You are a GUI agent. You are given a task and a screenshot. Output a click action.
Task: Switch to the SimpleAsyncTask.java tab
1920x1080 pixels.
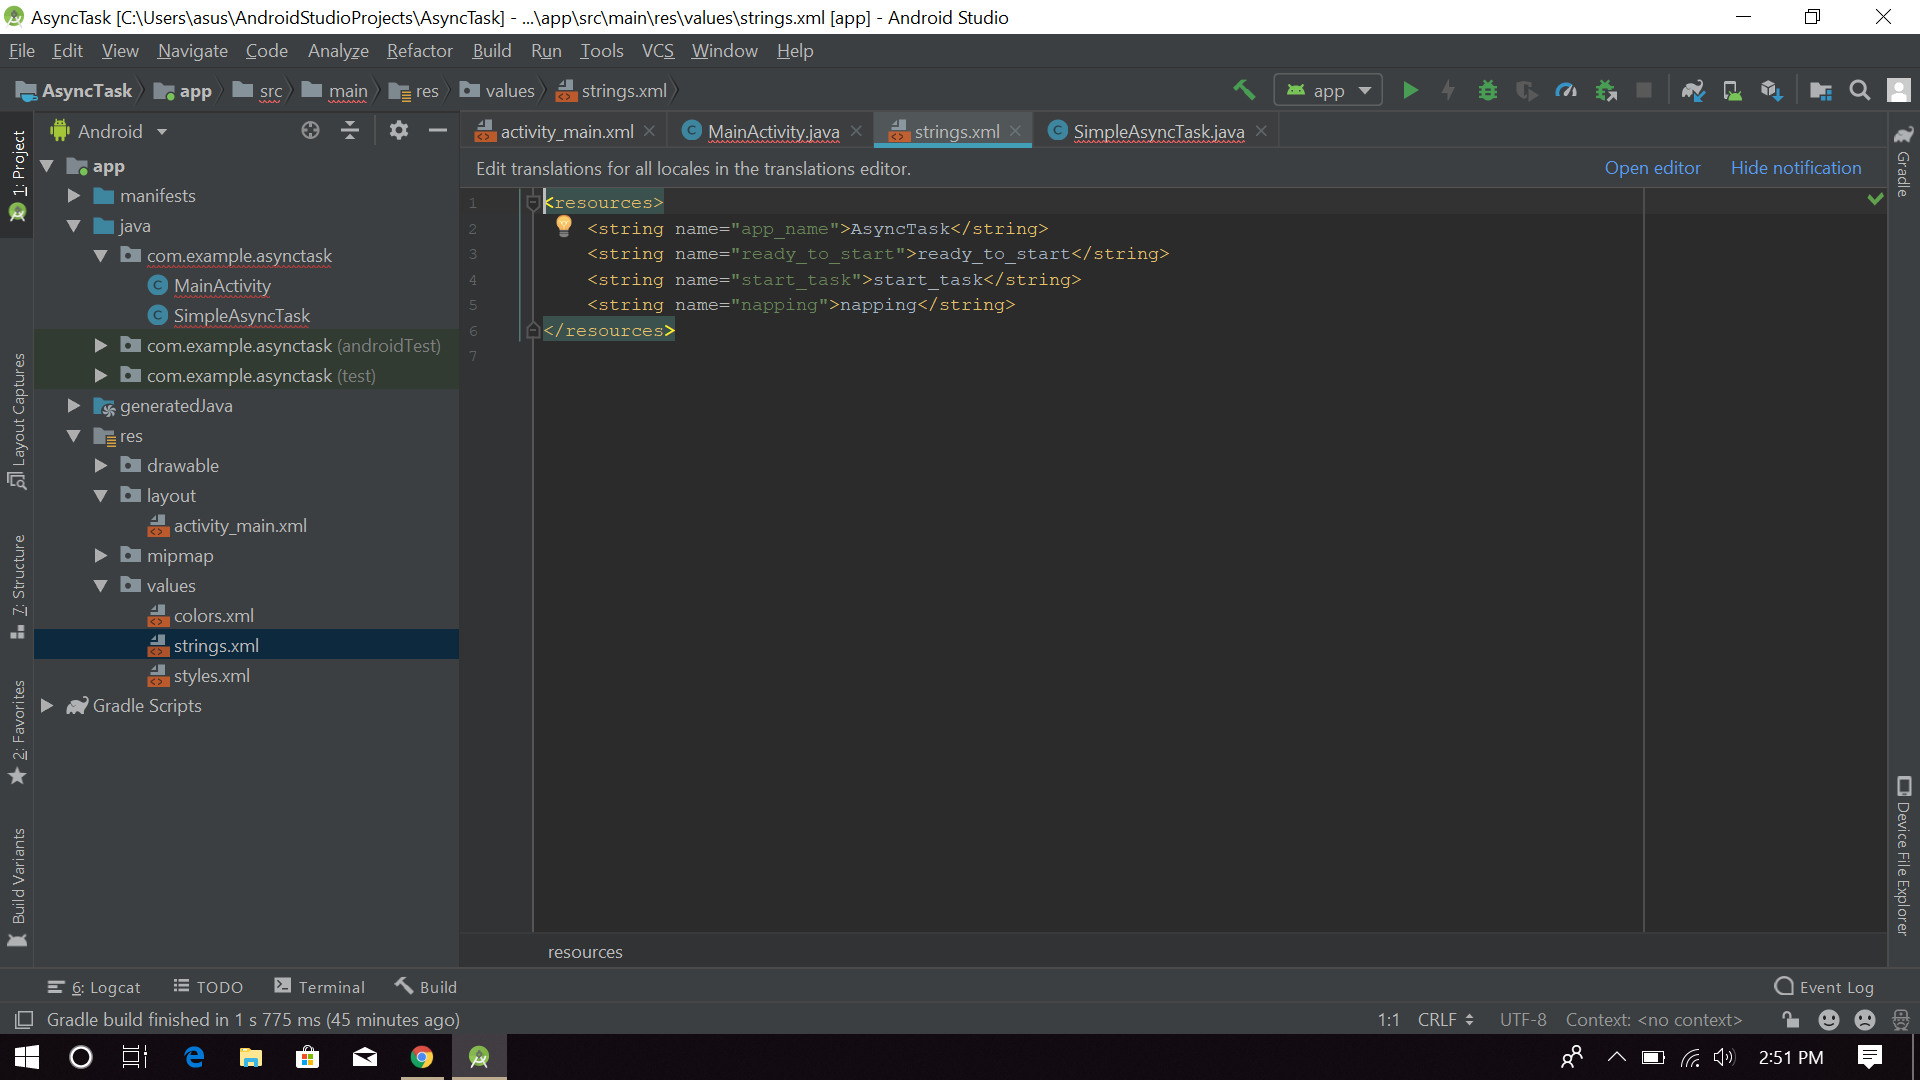(x=1158, y=131)
